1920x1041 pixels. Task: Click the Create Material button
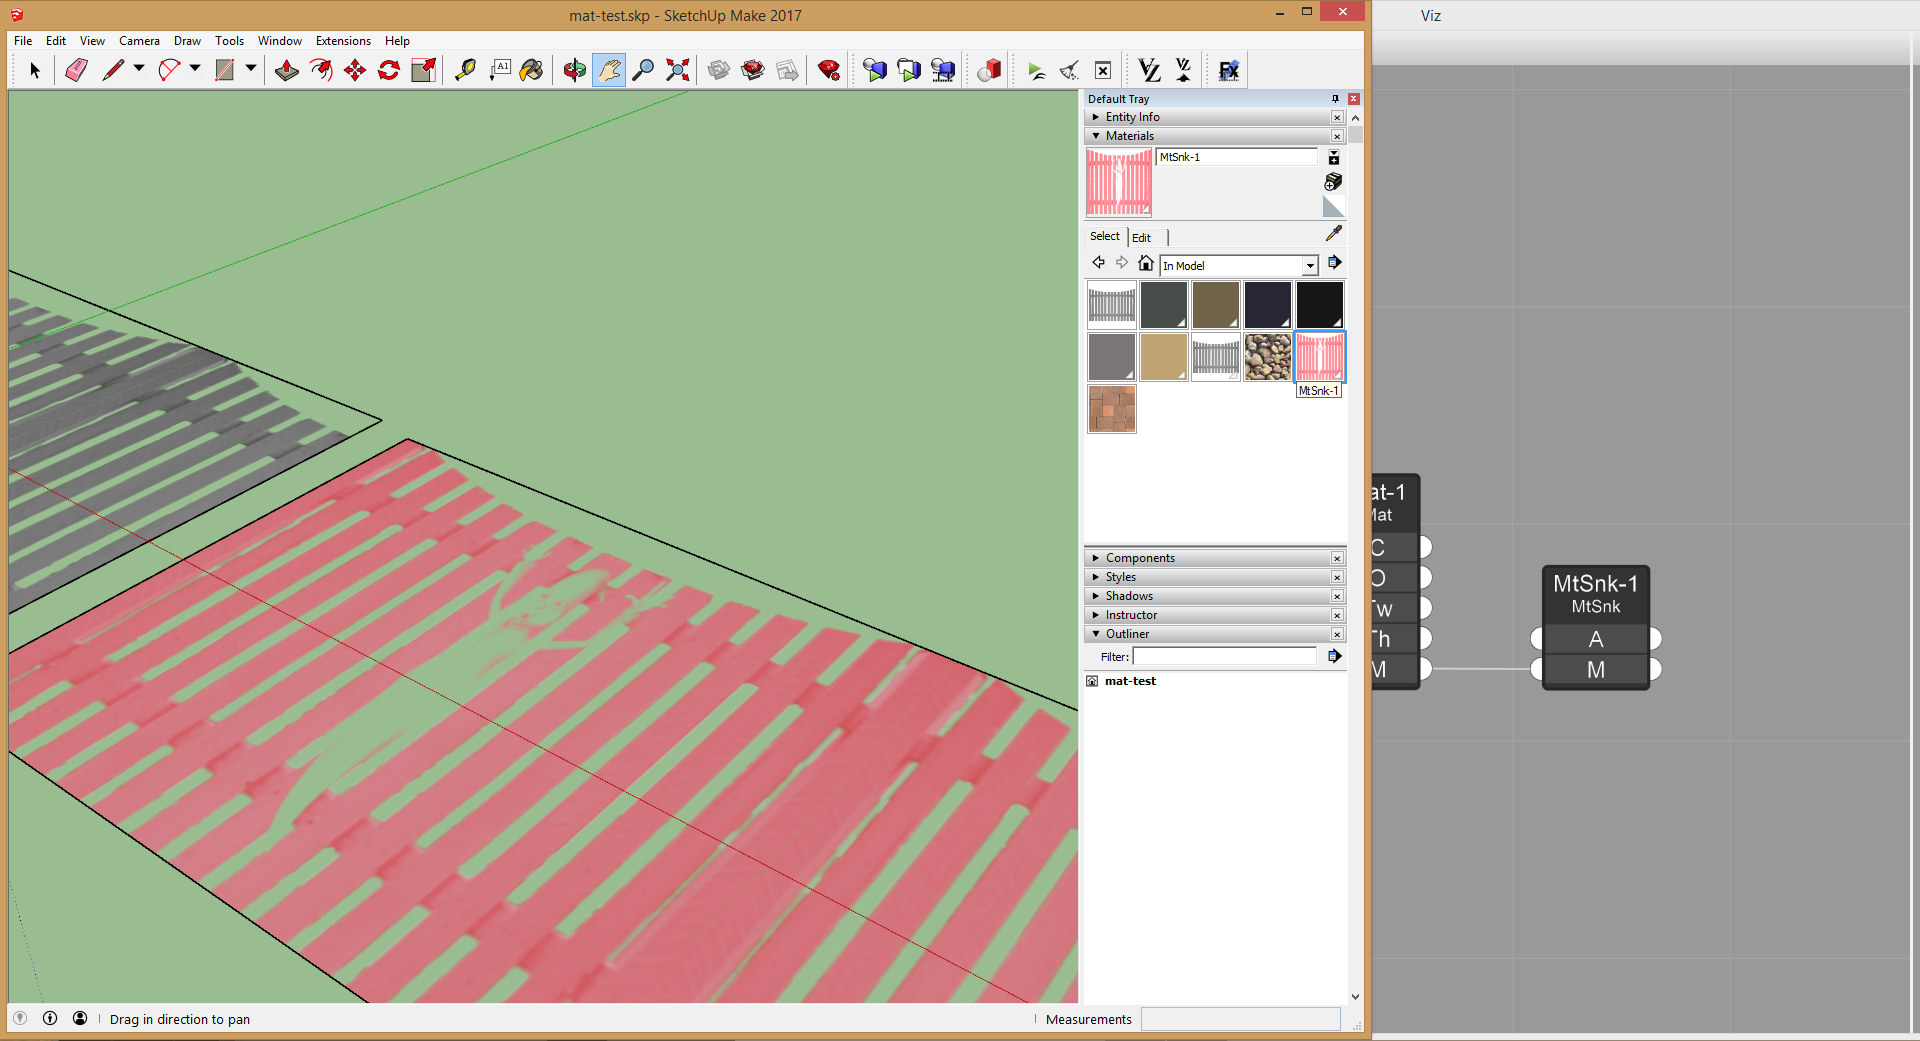[x=1333, y=182]
